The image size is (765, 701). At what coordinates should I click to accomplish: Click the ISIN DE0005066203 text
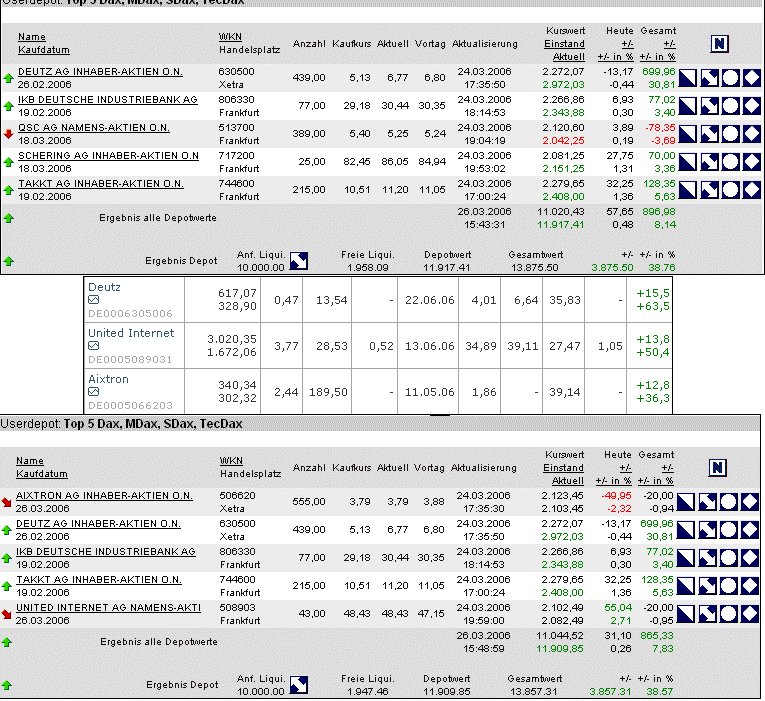coord(130,405)
